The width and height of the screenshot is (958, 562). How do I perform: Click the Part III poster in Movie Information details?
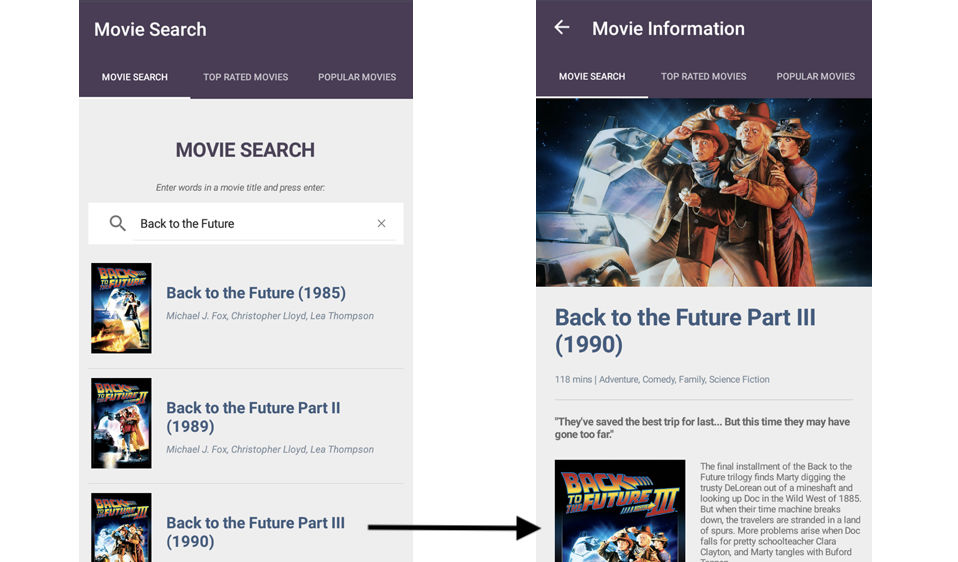pyautogui.click(x=620, y=511)
